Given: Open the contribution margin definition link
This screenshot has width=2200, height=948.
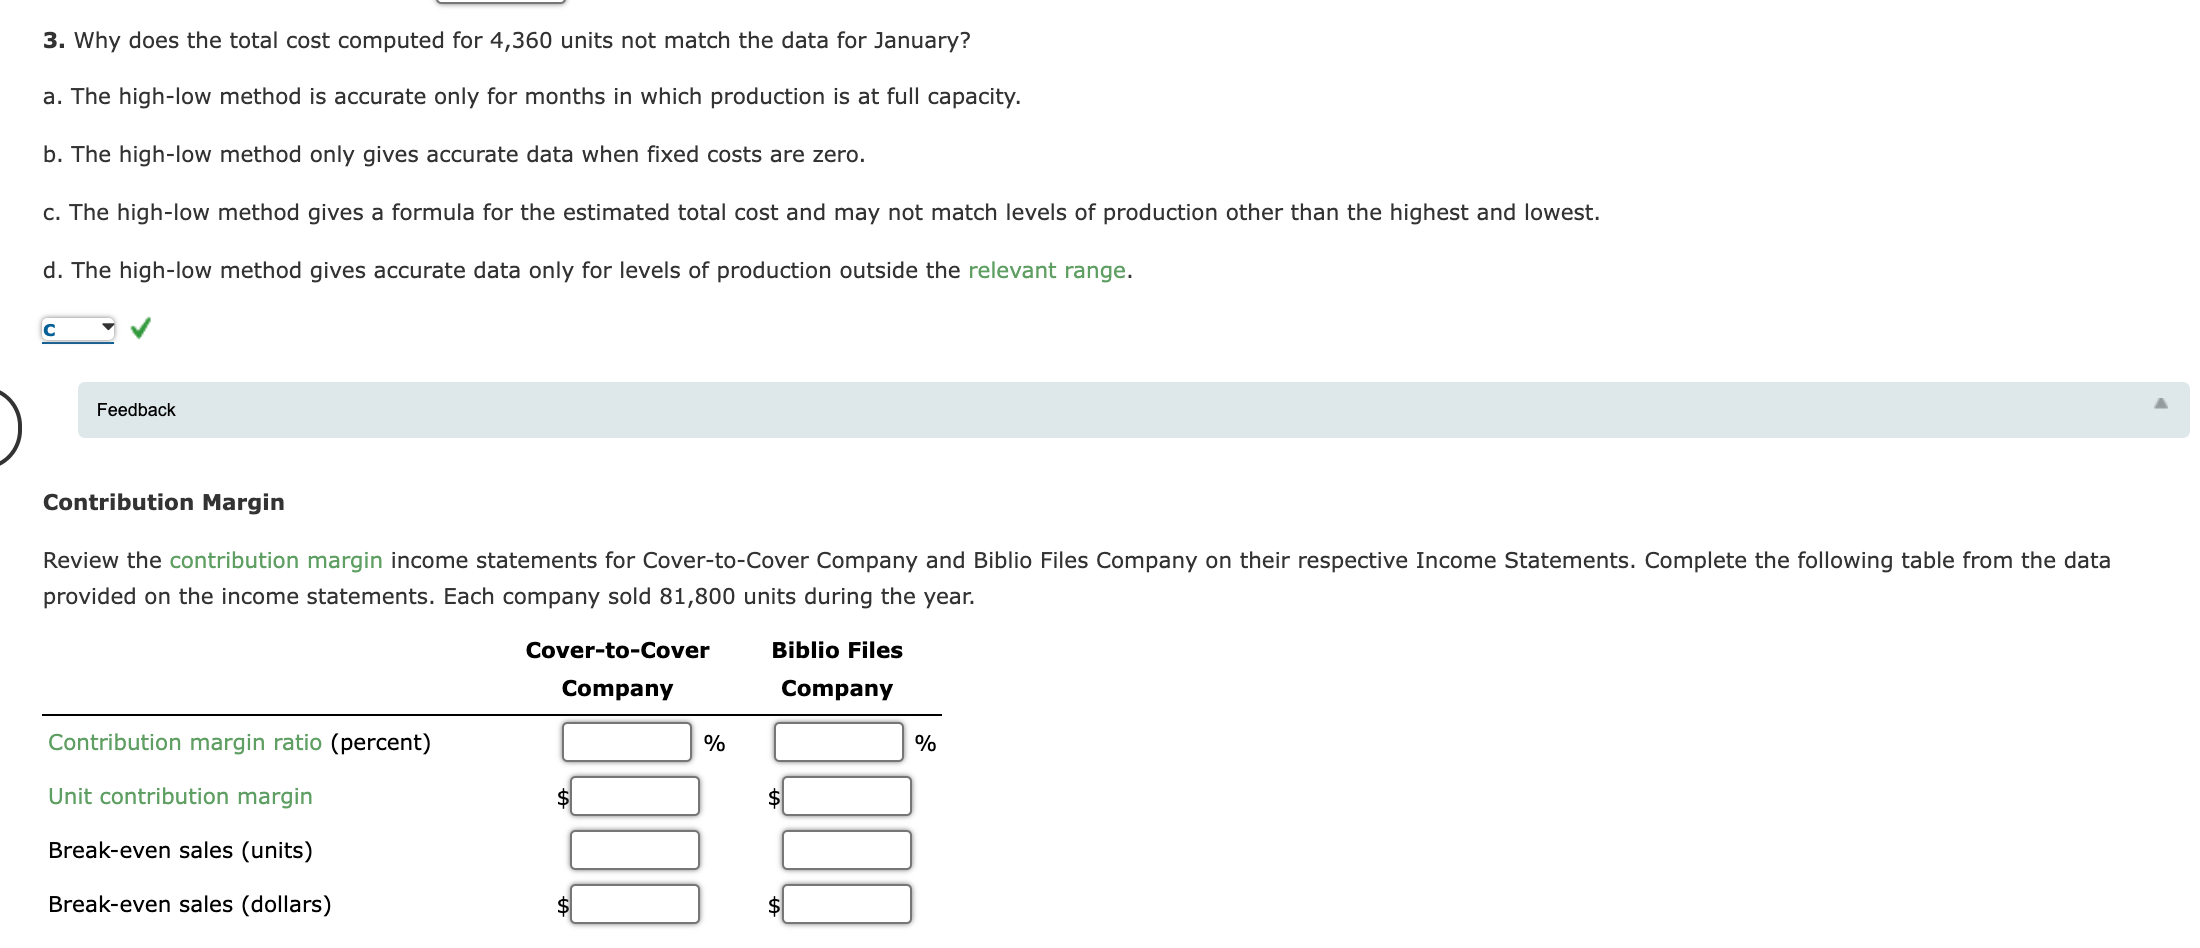Looking at the screenshot, I should pos(274,560).
